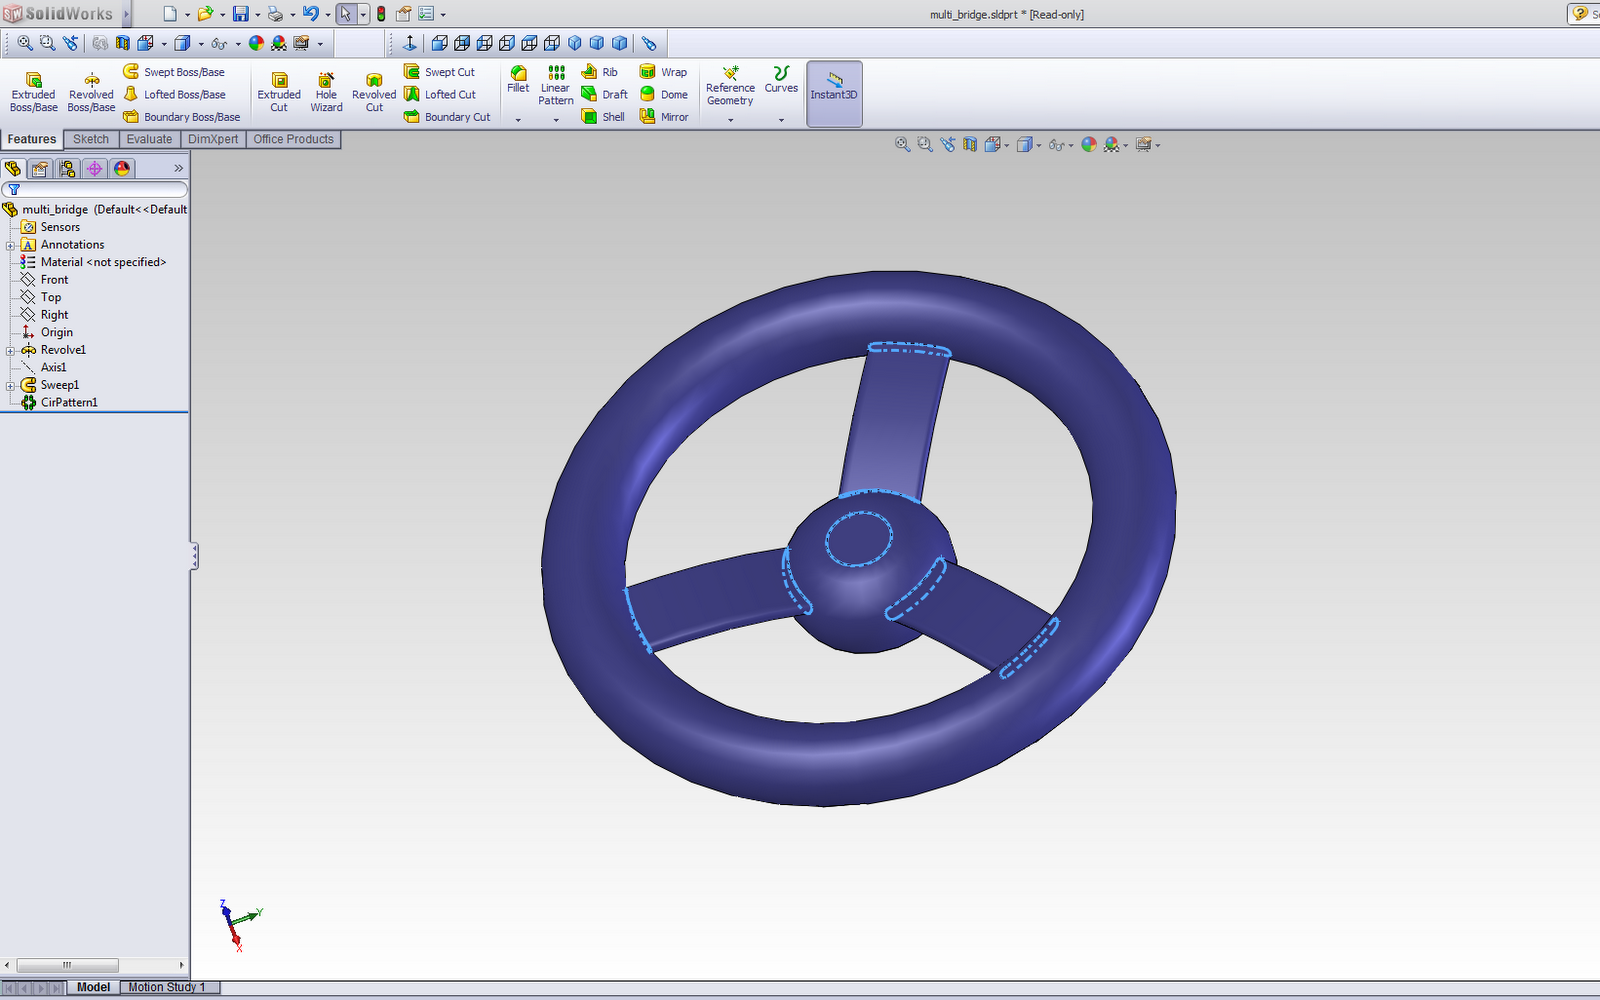Open the Office Products tab
Viewport: 1600px width, 1000px height.
point(293,139)
